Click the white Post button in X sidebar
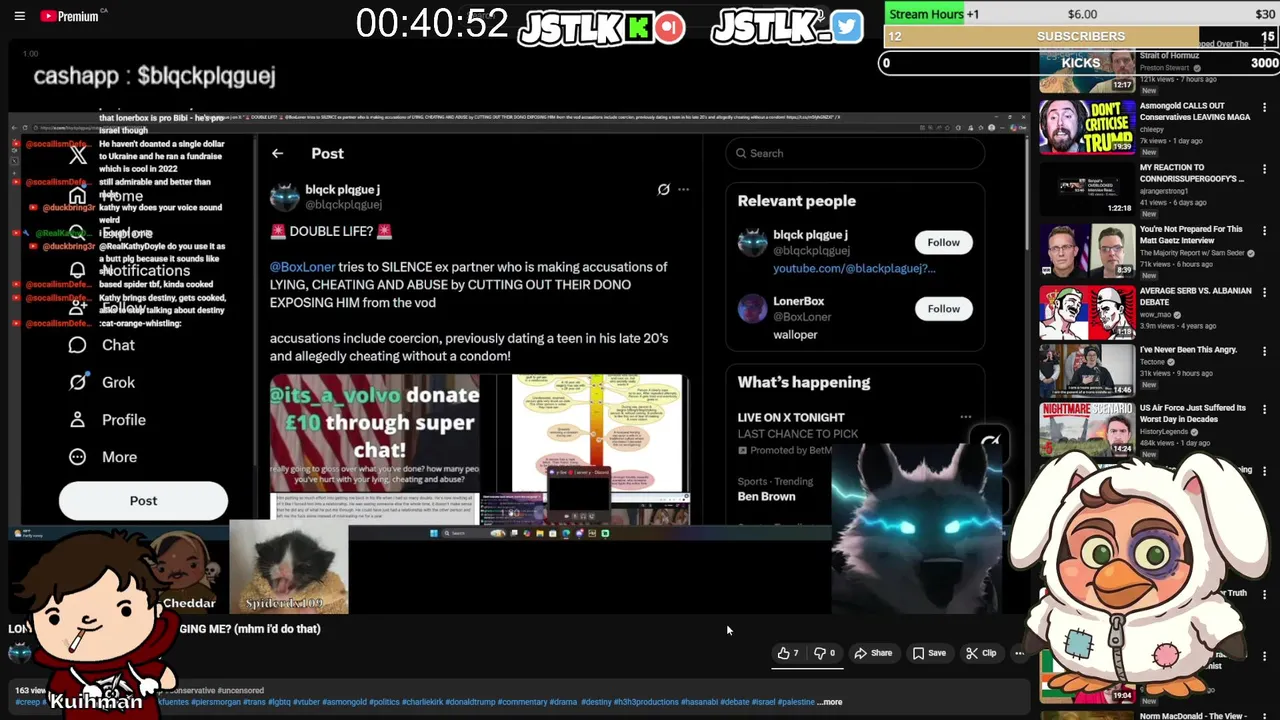The image size is (1280, 720). coord(143,501)
